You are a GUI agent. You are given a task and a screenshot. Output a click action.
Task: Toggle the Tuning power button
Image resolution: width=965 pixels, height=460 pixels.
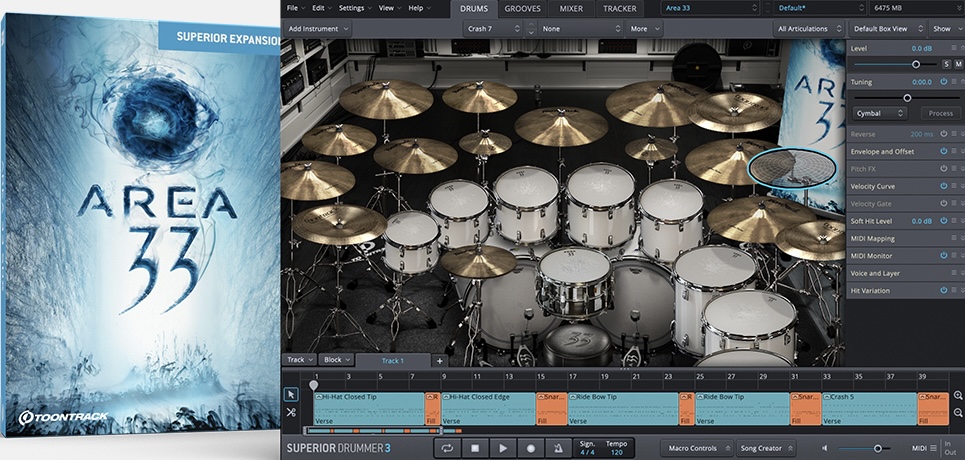[943, 82]
